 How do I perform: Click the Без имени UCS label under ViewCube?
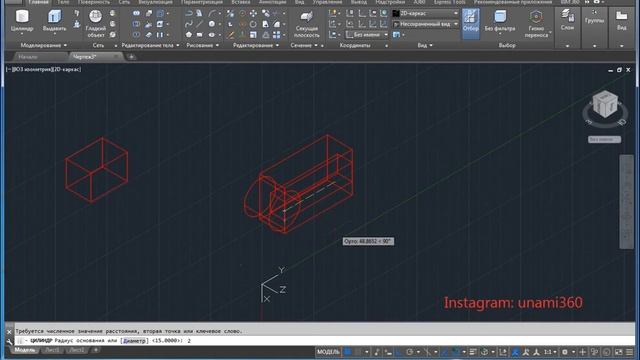pos(604,140)
